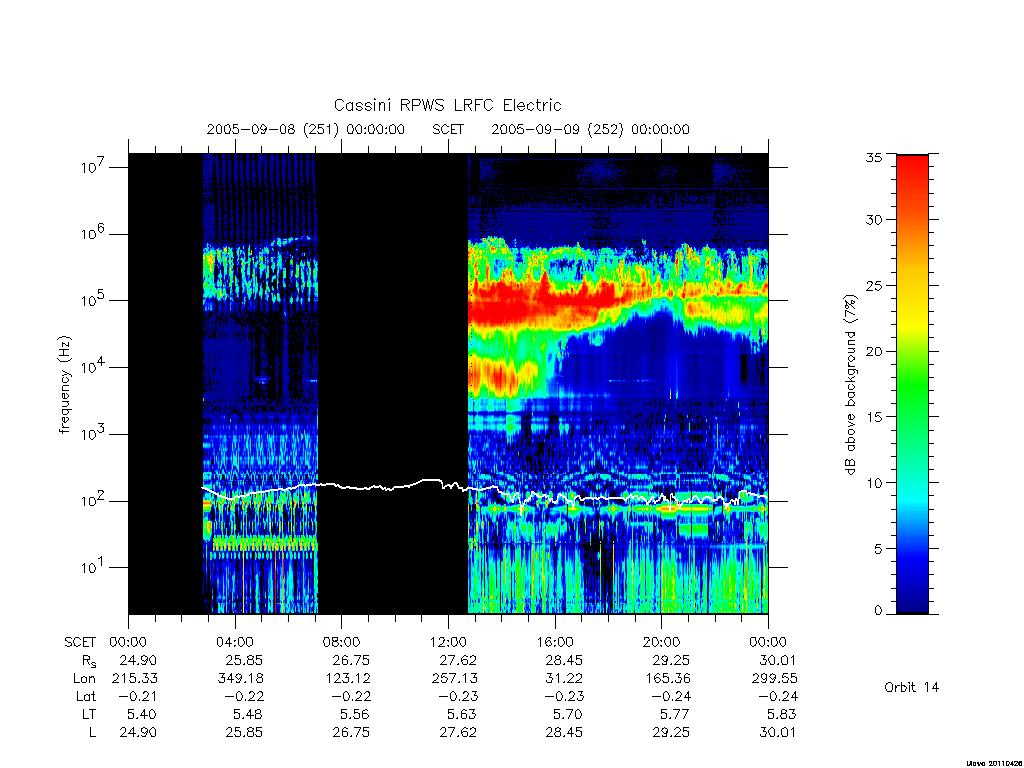The height and width of the screenshot is (768, 1024).
Task: Click the local time value '5.56'
Action: click(355, 714)
